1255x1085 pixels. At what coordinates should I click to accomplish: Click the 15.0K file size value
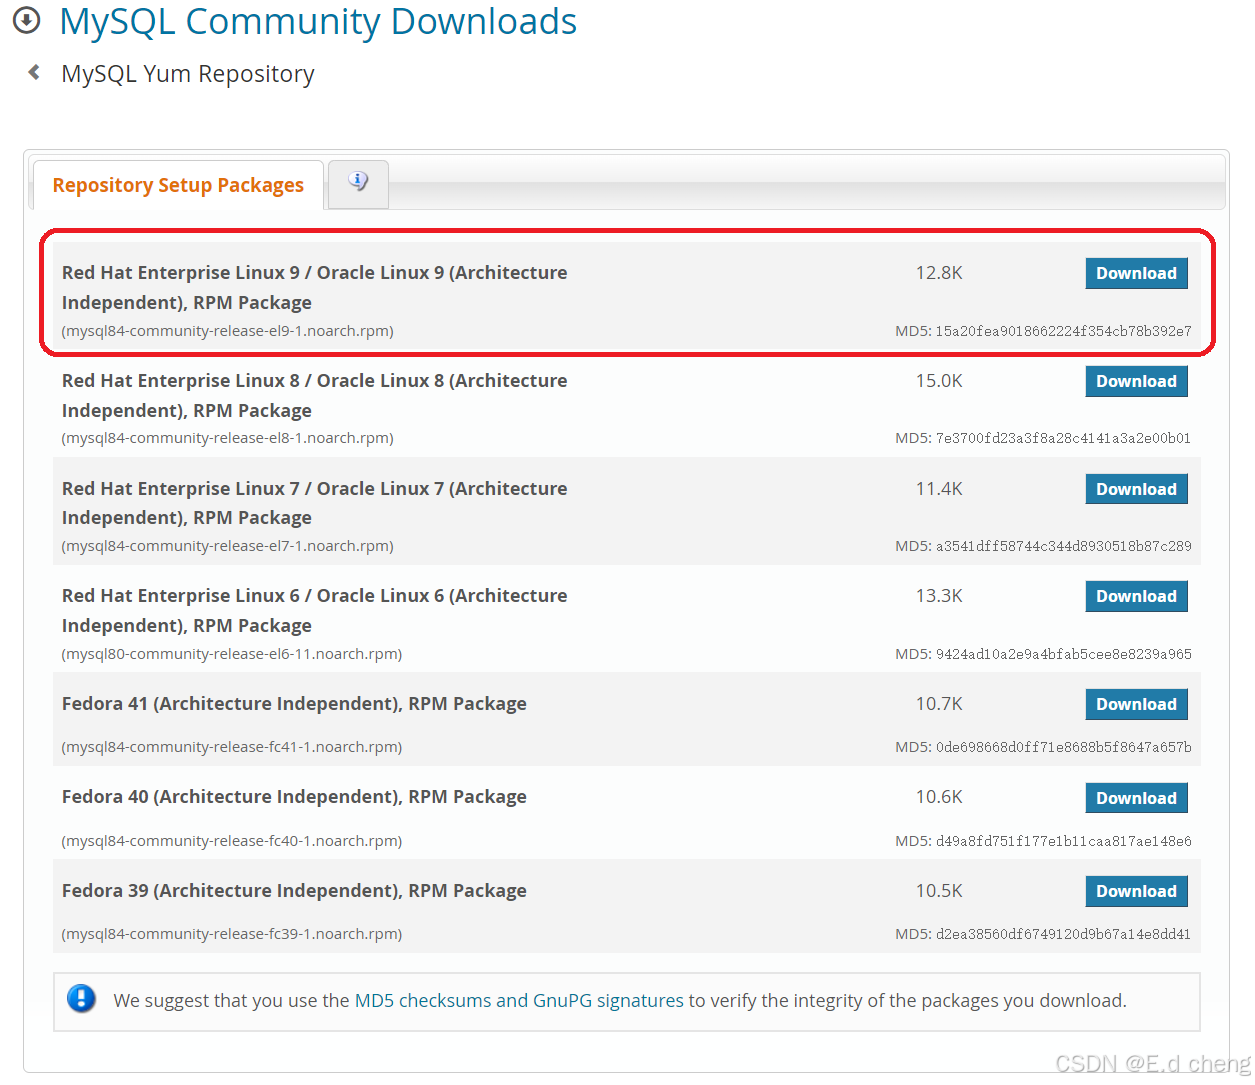click(x=939, y=381)
